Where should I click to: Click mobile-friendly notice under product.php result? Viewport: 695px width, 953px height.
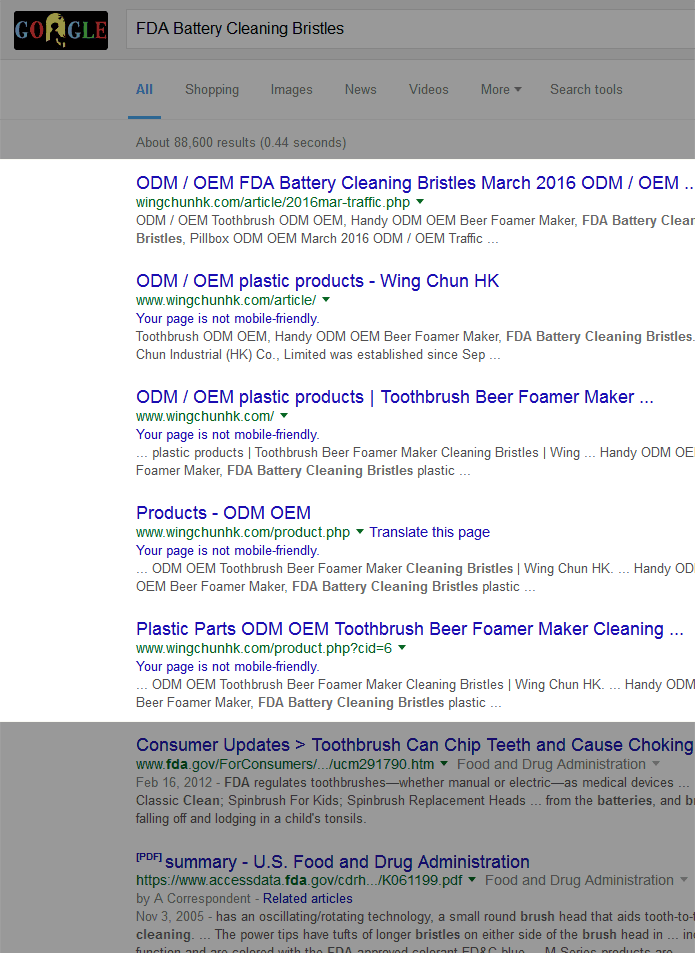228,551
